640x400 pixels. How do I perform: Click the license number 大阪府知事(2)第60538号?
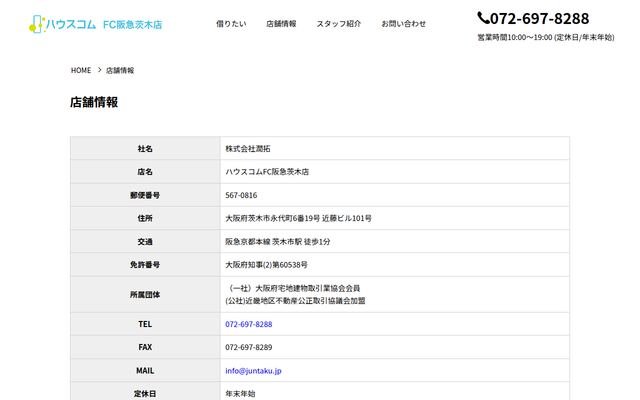tap(266, 265)
